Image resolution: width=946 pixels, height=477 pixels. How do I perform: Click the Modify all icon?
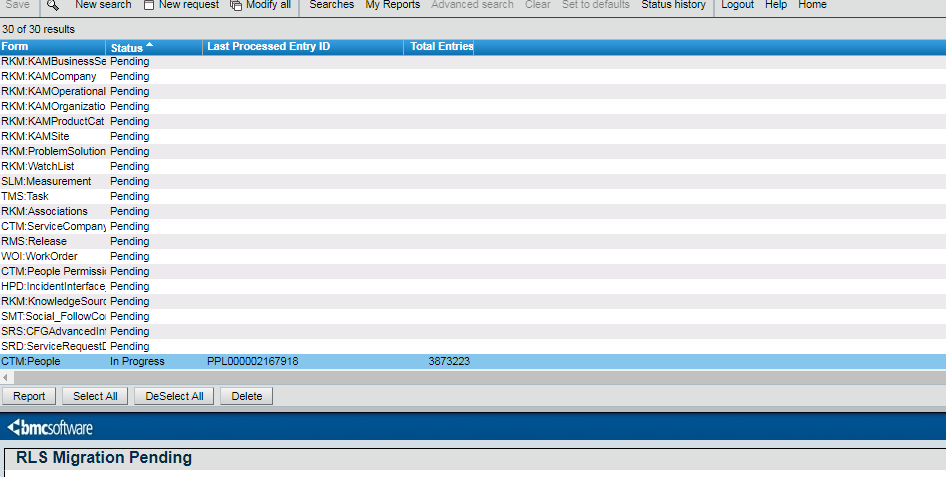click(236, 5)
